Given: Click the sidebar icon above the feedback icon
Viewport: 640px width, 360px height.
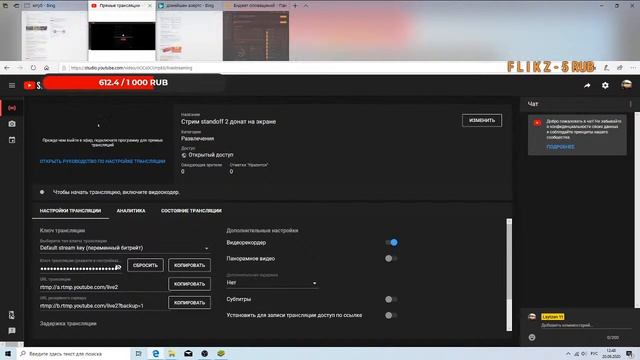Looking at the screenshot, I should 12,315.
